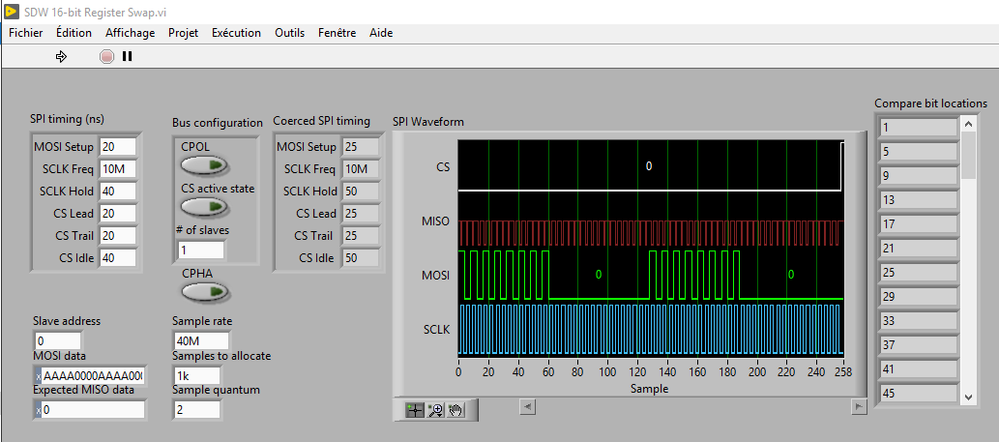
Task: Click the Pause button in the toolbar
Action: click(x=127, y=57)
